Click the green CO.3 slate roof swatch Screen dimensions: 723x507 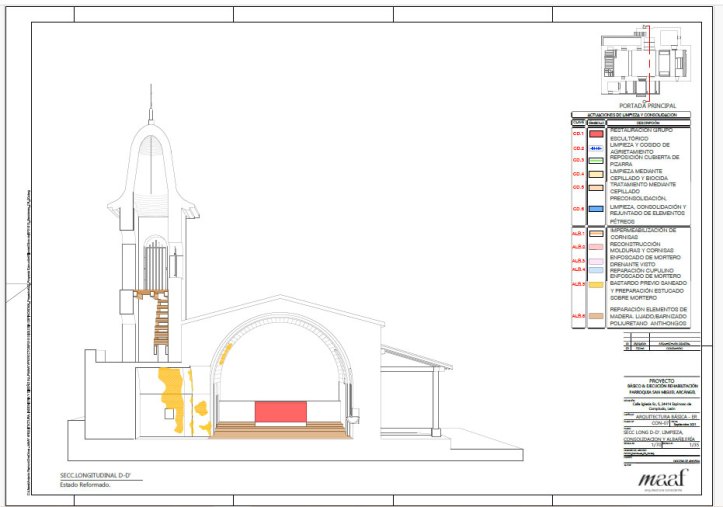593,160
